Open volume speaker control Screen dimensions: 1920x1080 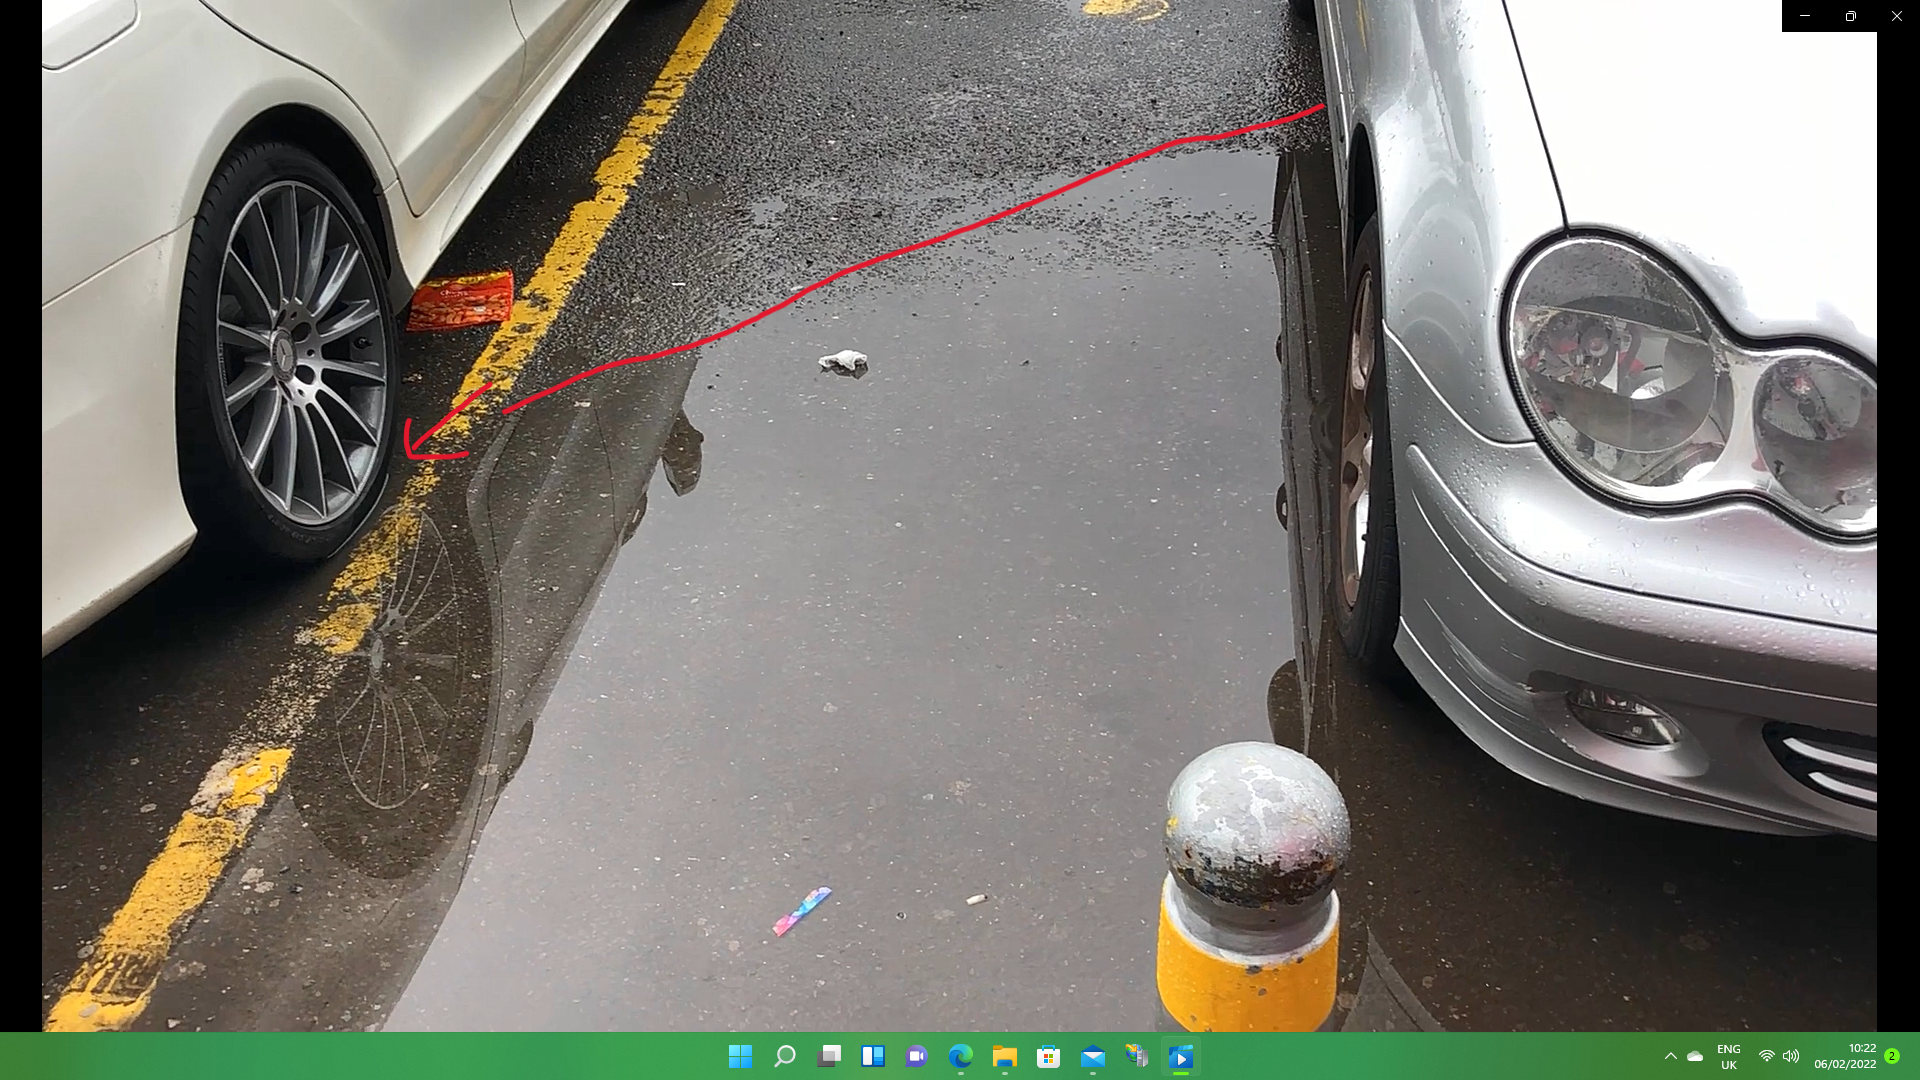click(1790, 1056)
